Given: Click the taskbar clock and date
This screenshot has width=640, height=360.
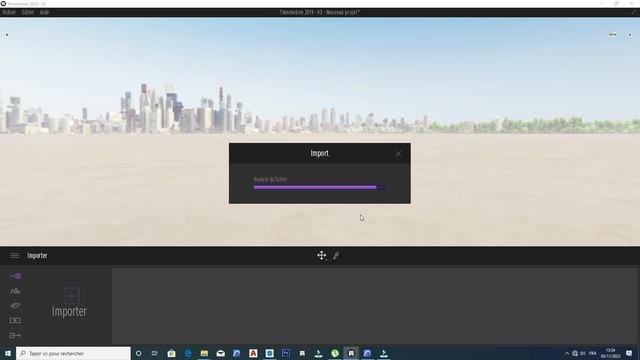Looking at the screenshot, I should click(611, 353).
